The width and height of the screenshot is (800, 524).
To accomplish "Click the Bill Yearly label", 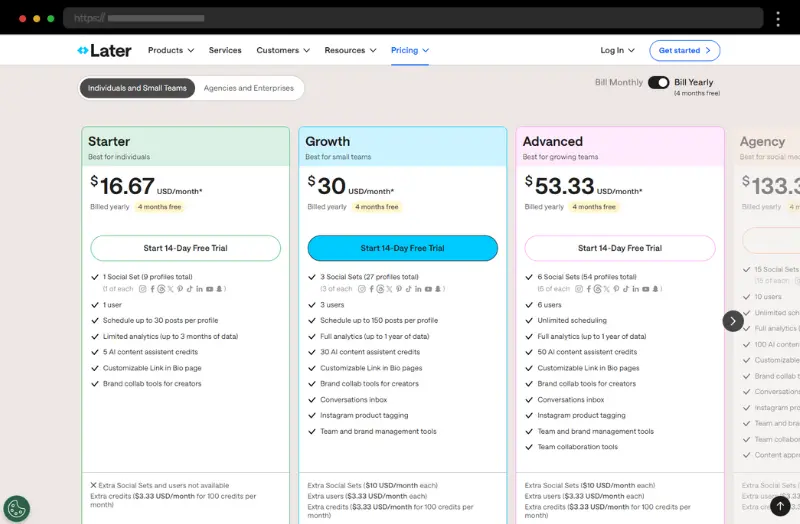I will point(693,82).
